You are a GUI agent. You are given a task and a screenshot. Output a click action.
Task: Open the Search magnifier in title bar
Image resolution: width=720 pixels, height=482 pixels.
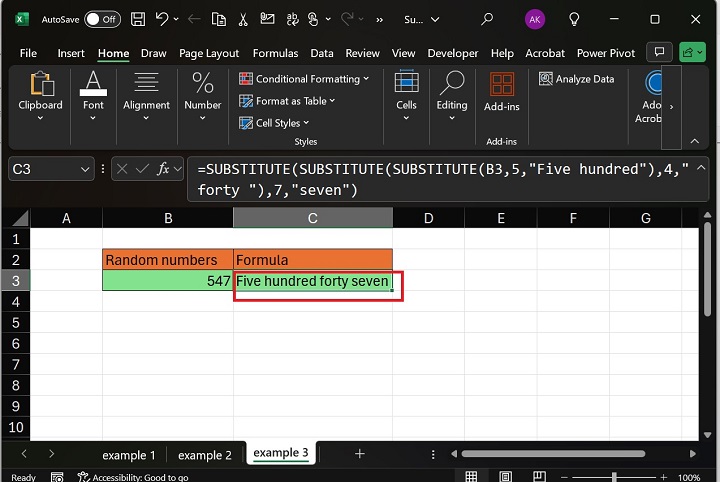pos(487,19)
